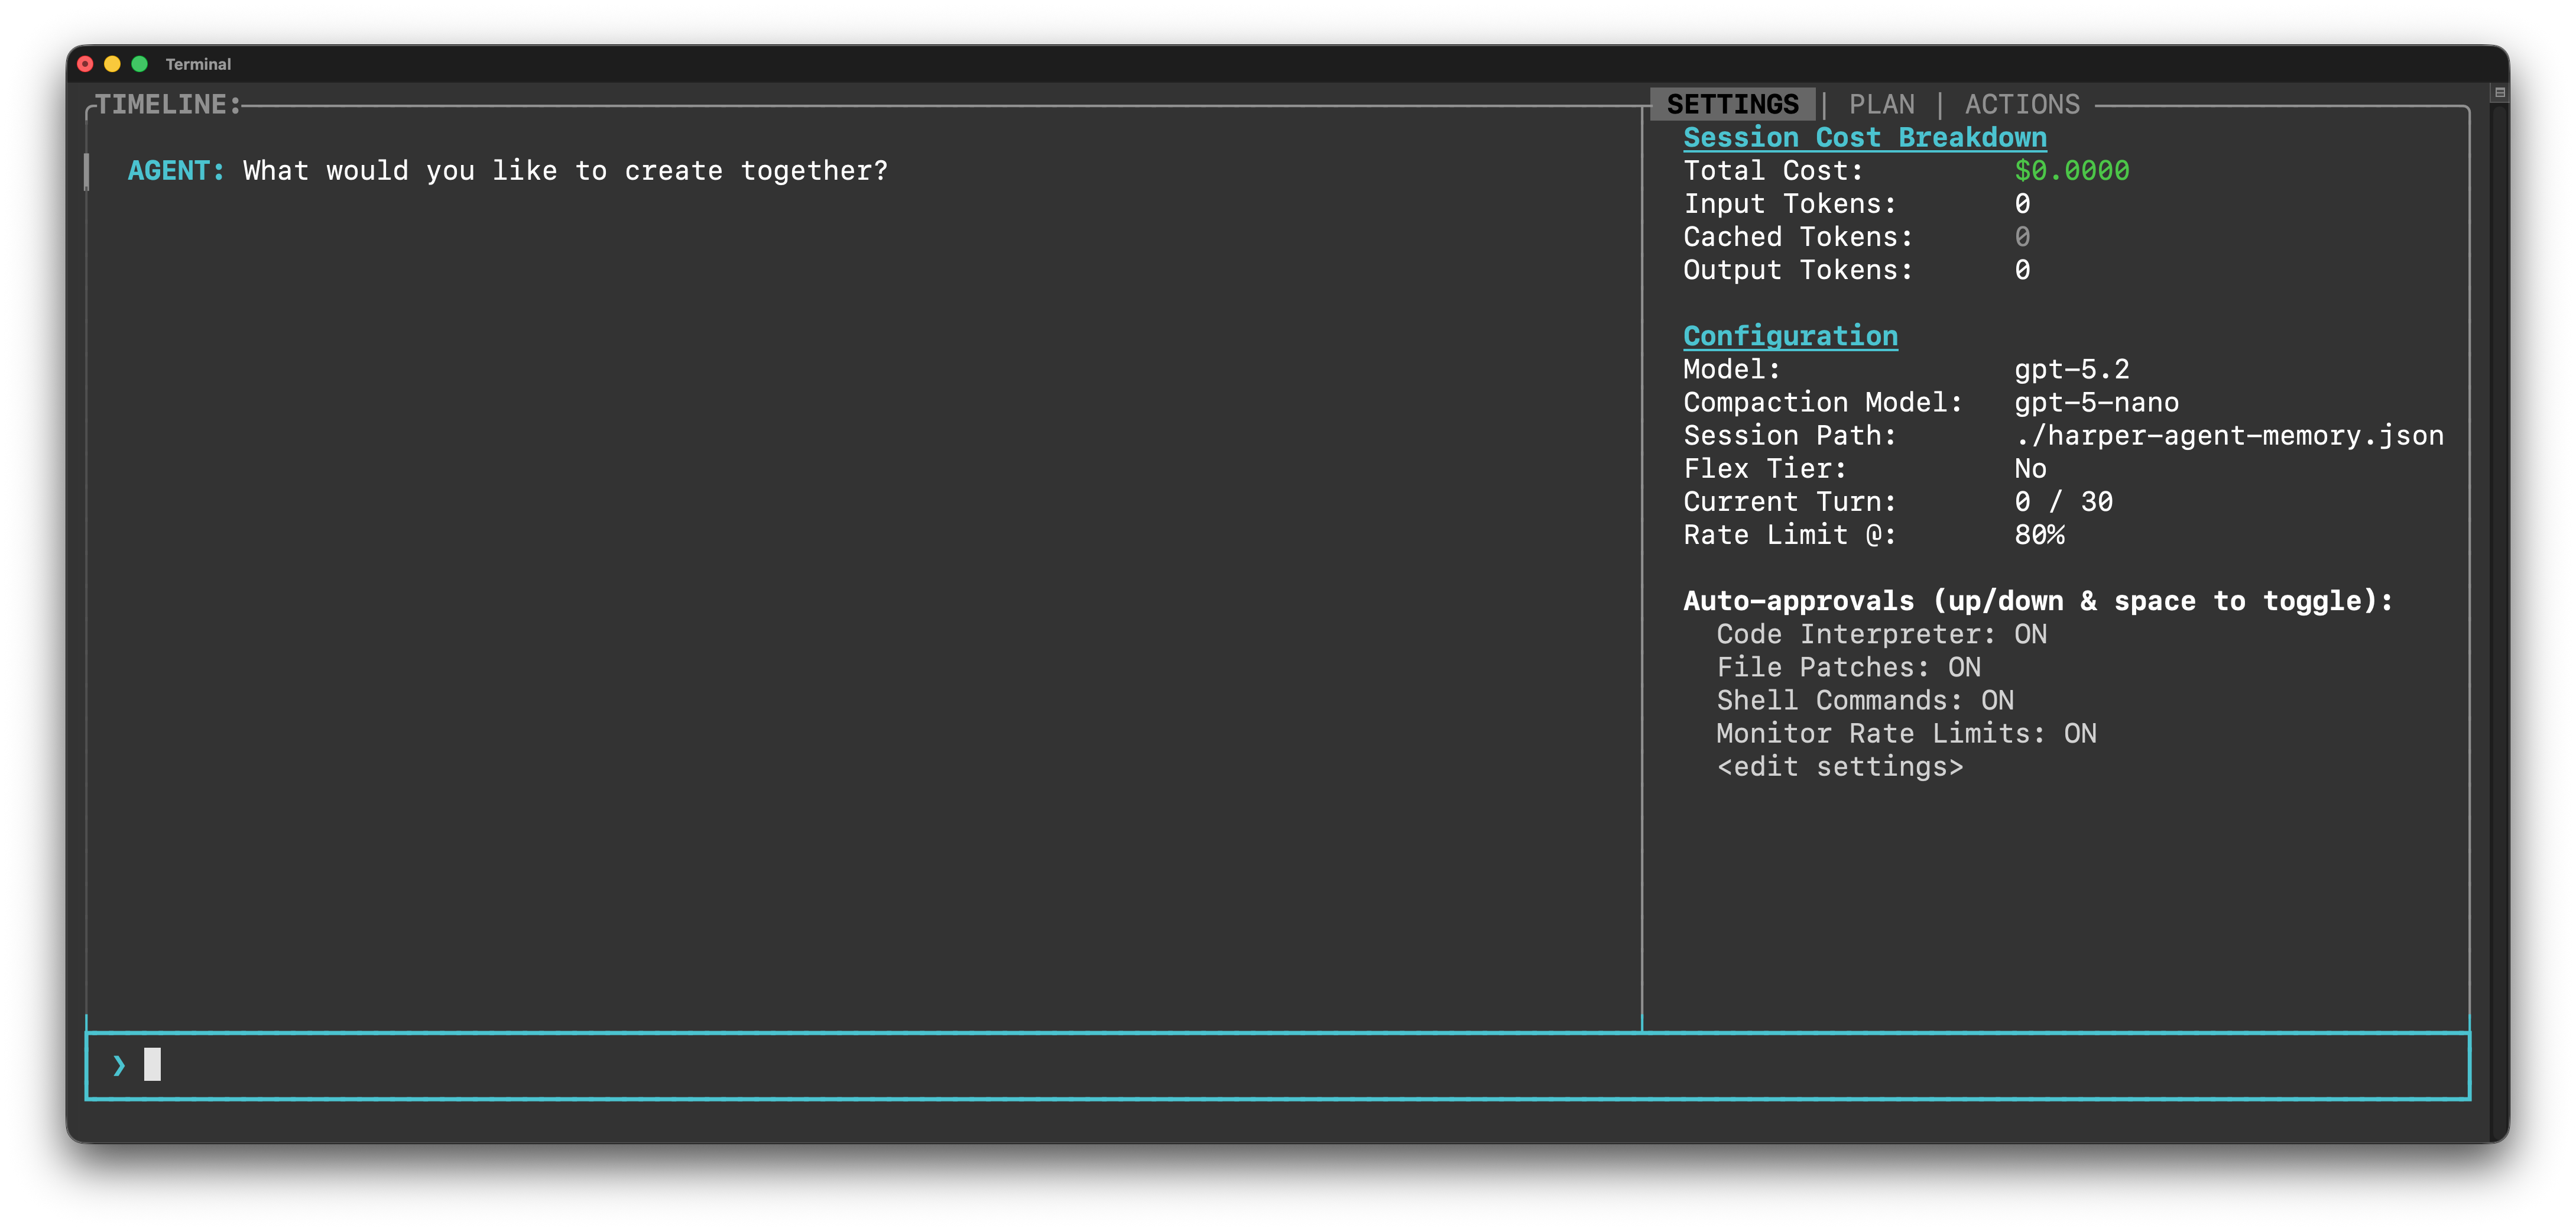Image resolution: width=2576 pixels, height=1231 pixels.
Task: Focus the command prompt input field
Action: (1278, 1065)
